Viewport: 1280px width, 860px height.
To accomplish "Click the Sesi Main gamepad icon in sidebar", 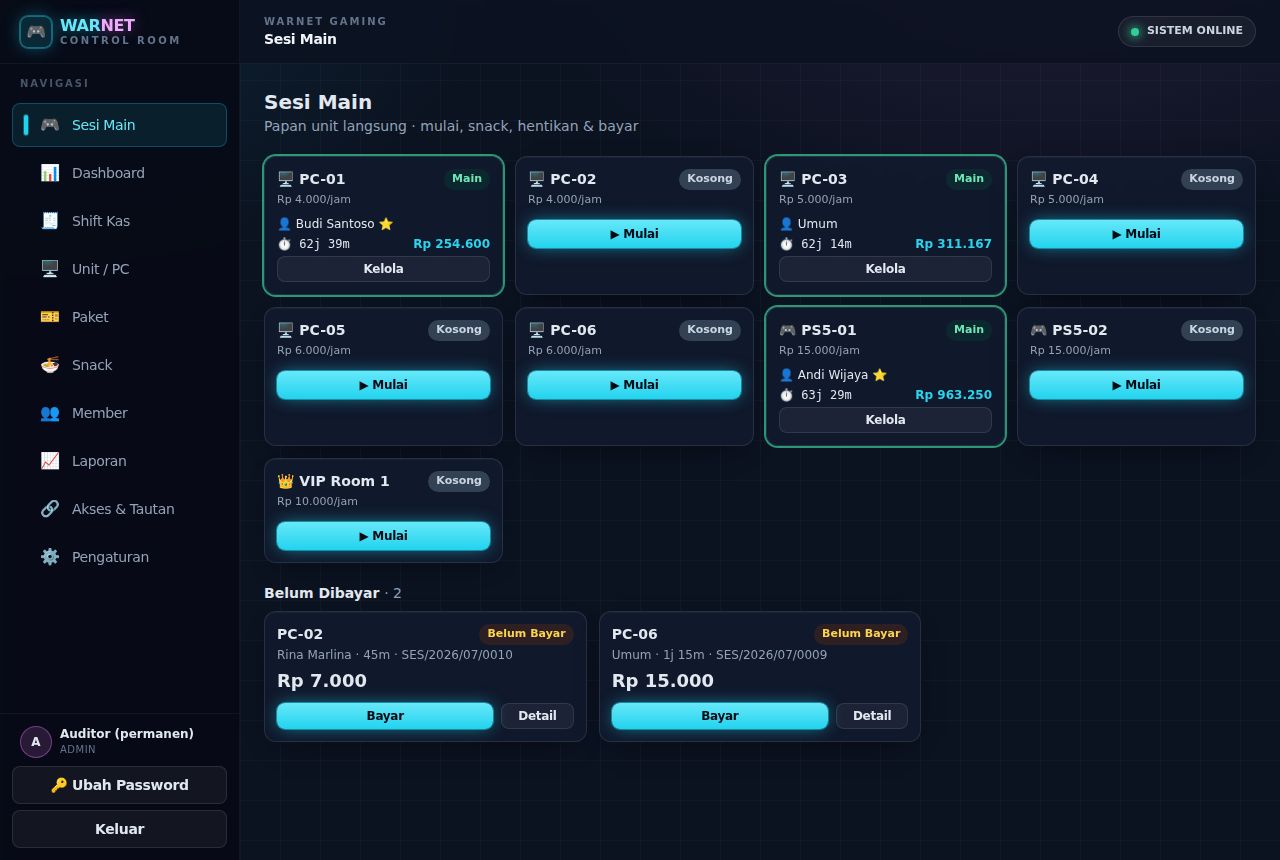I will [49, 125].
